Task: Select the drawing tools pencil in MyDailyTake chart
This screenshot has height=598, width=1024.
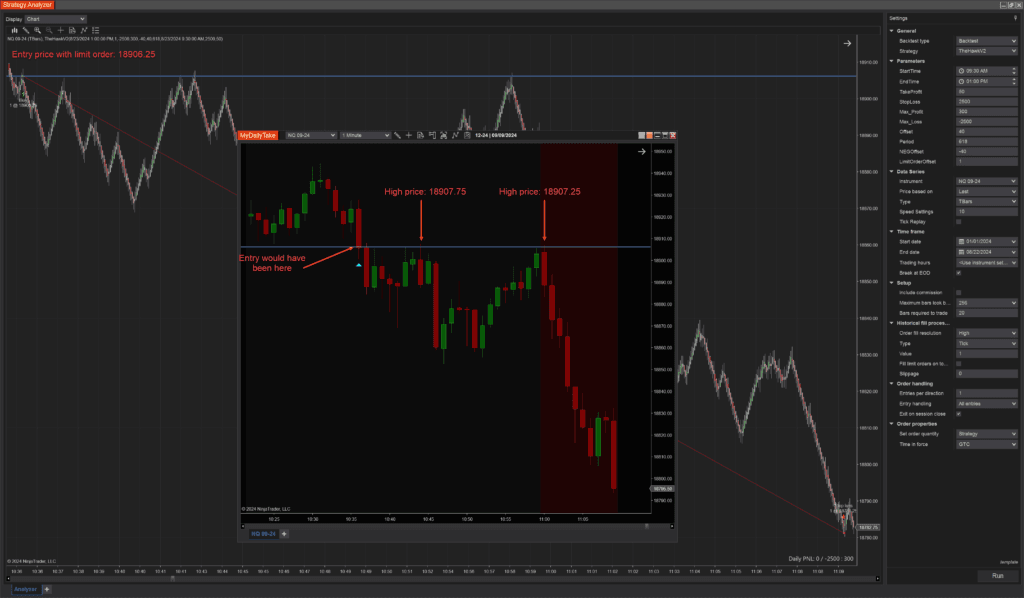Action: click(397, 135)
